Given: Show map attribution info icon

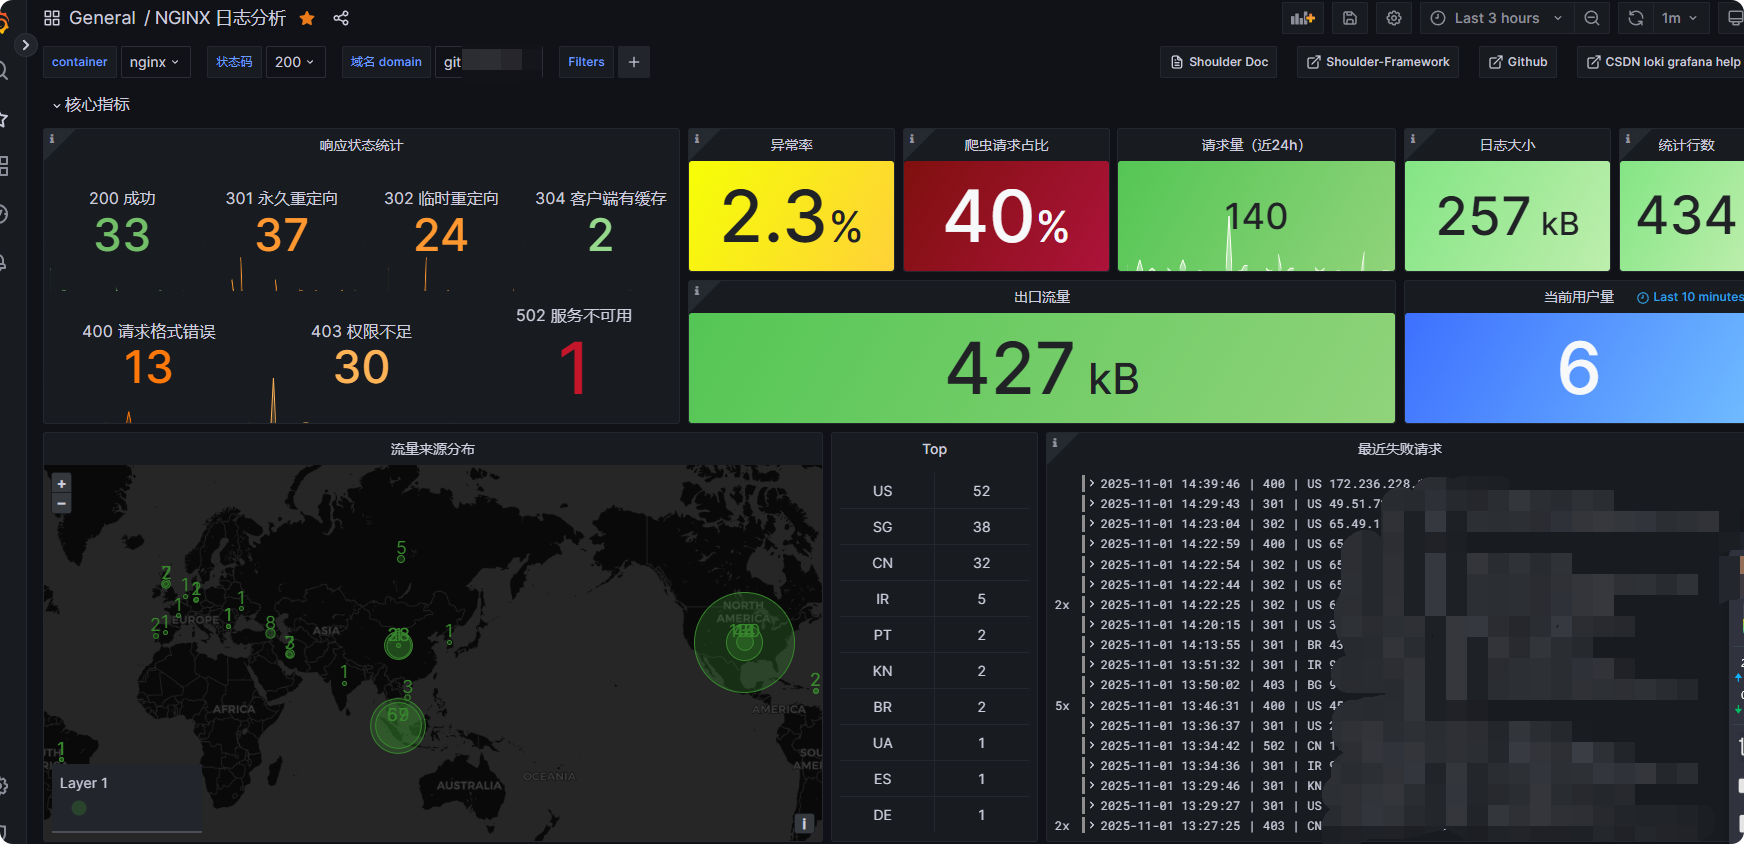Looking at the screenshot, I should (803, 823).
